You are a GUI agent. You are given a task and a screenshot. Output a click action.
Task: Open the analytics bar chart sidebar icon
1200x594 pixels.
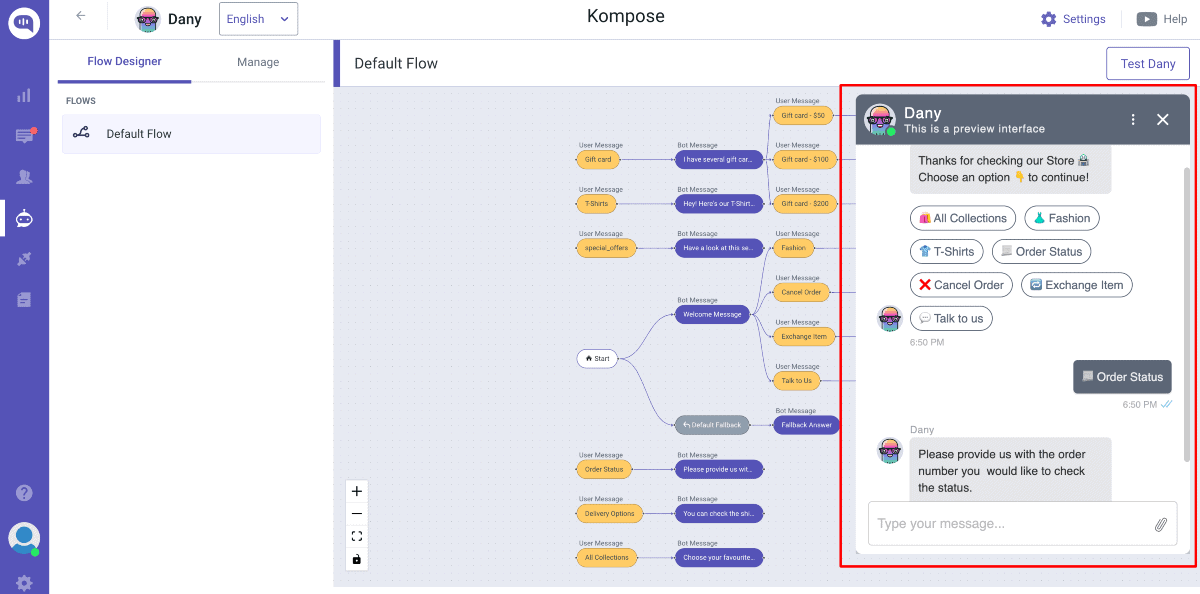tap(24, 96)
